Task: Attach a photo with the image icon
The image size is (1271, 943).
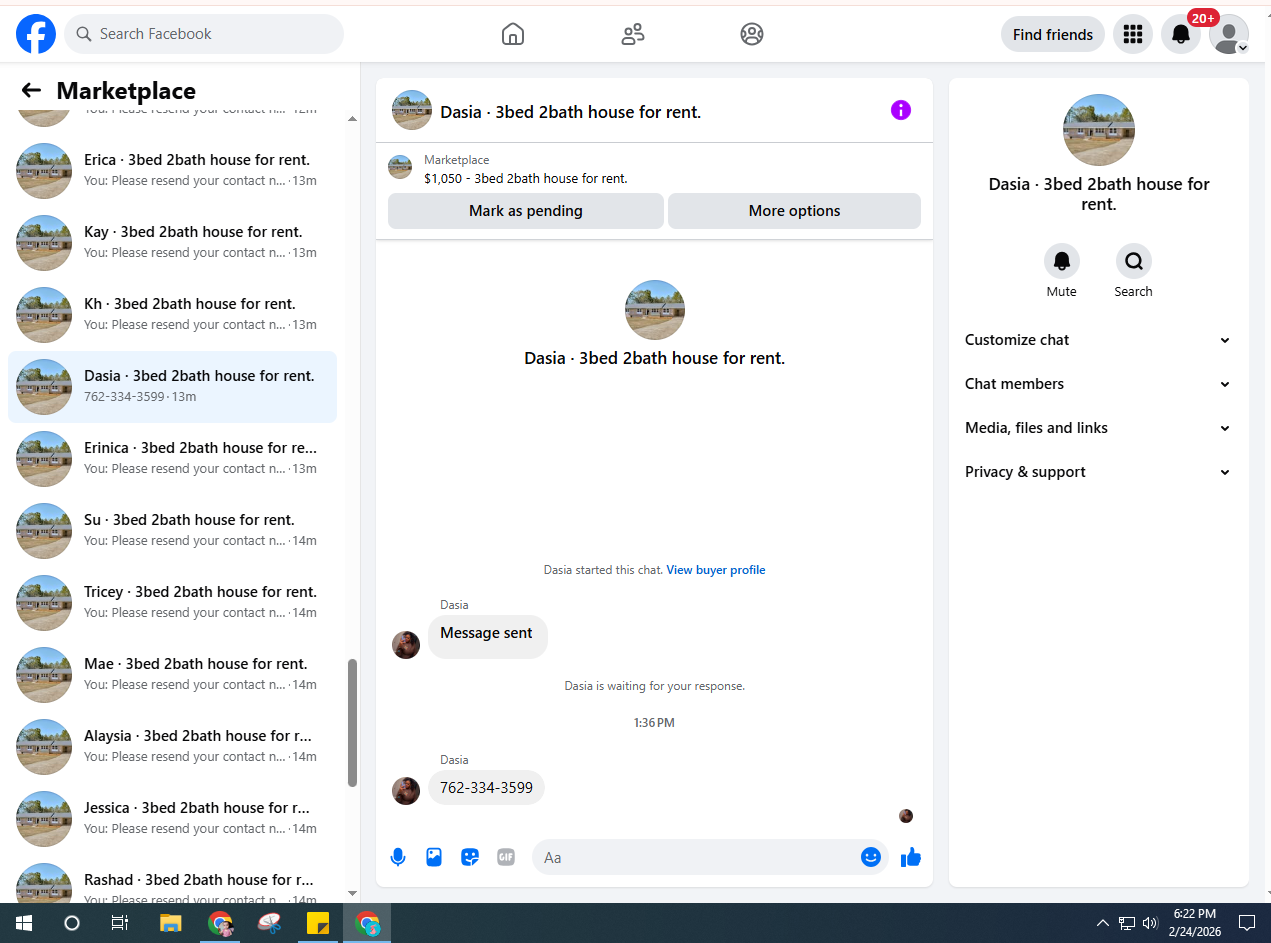Action: (434, 857)
